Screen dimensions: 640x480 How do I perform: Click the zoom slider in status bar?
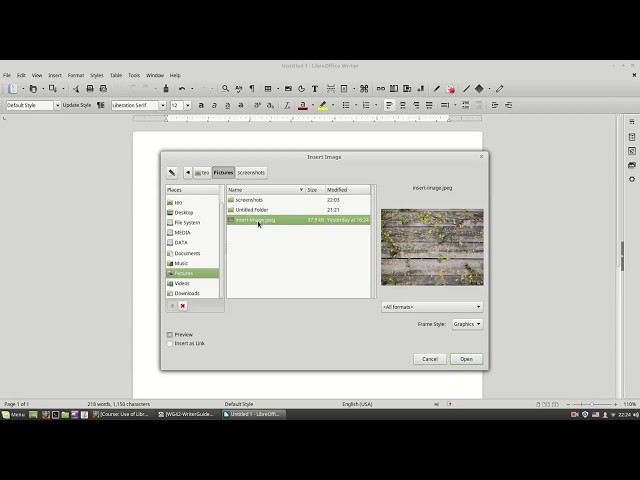(591, 404)
